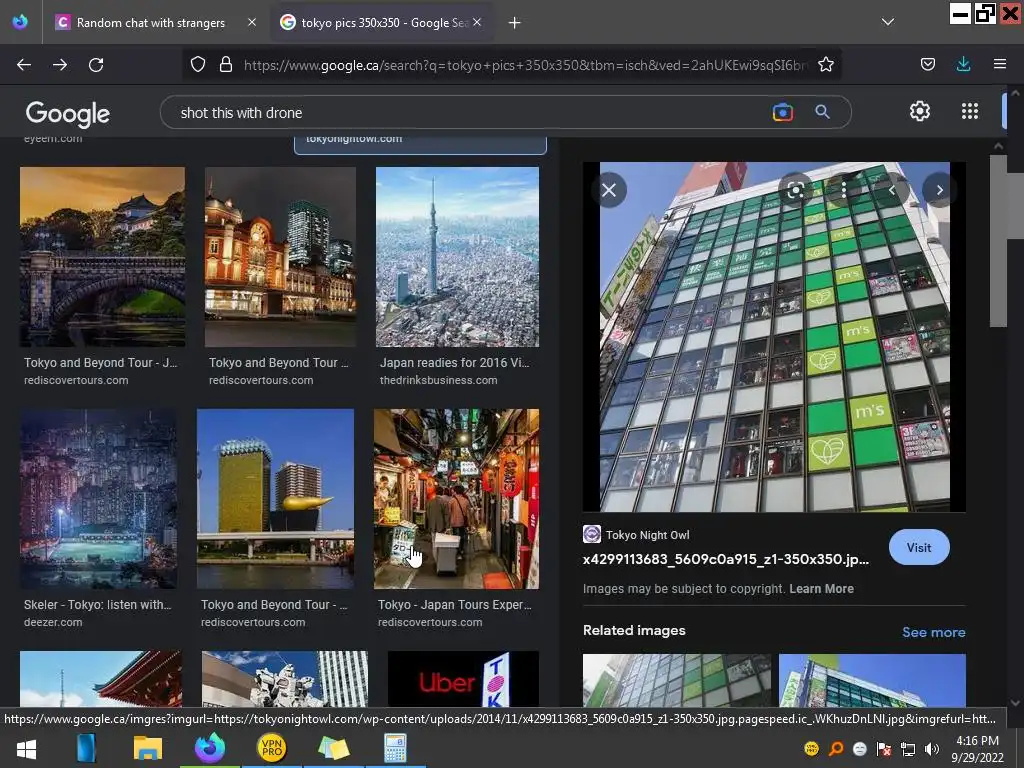1024x768 pixels.
Task: Open tracking protection shield icon in address bar
Action: tap(198, 65)
